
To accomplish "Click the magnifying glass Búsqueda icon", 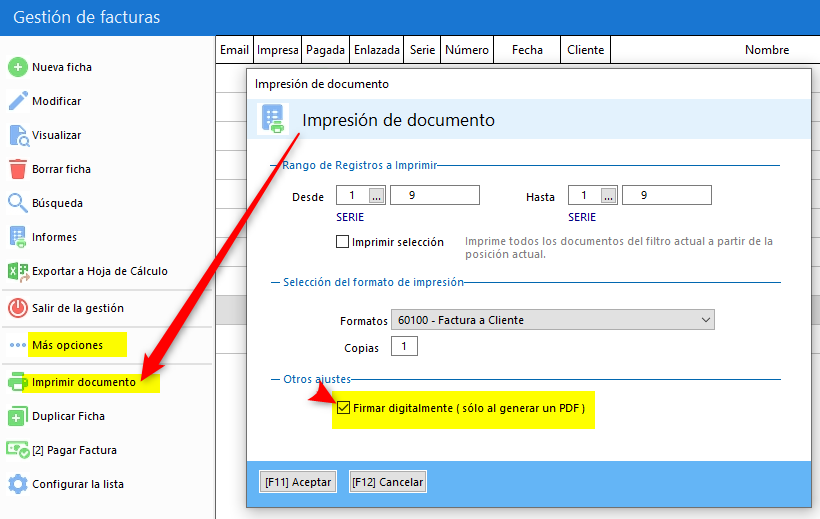I will [x=18, y=203].
